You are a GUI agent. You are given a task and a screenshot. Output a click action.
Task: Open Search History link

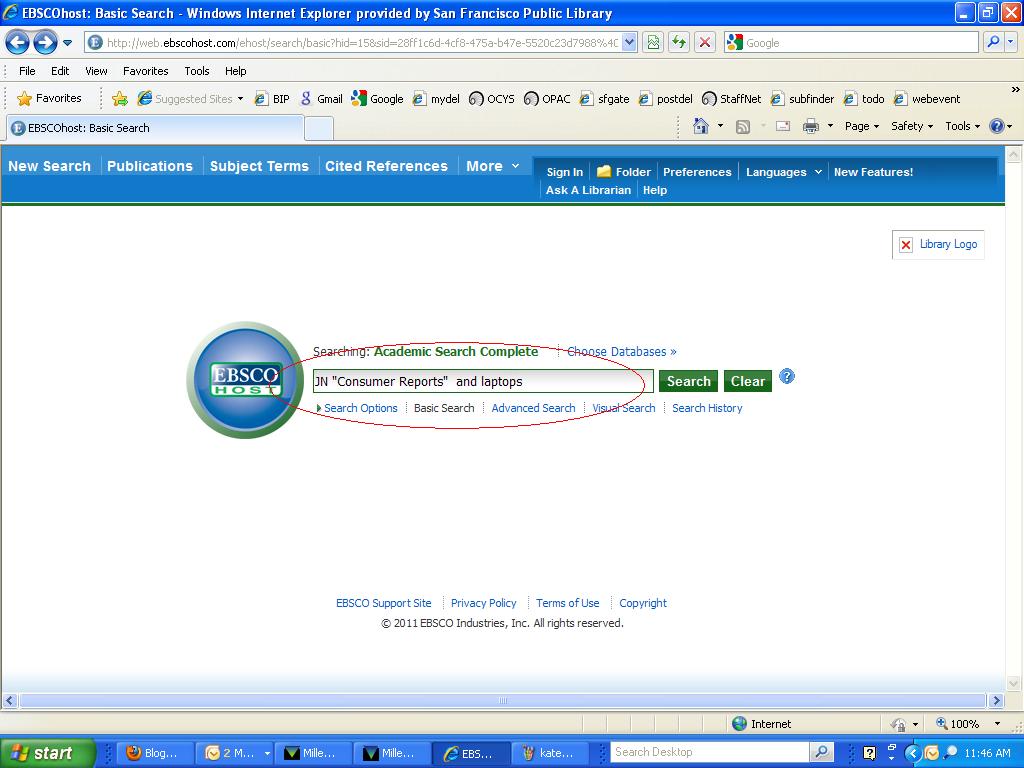tap(707, 408)
